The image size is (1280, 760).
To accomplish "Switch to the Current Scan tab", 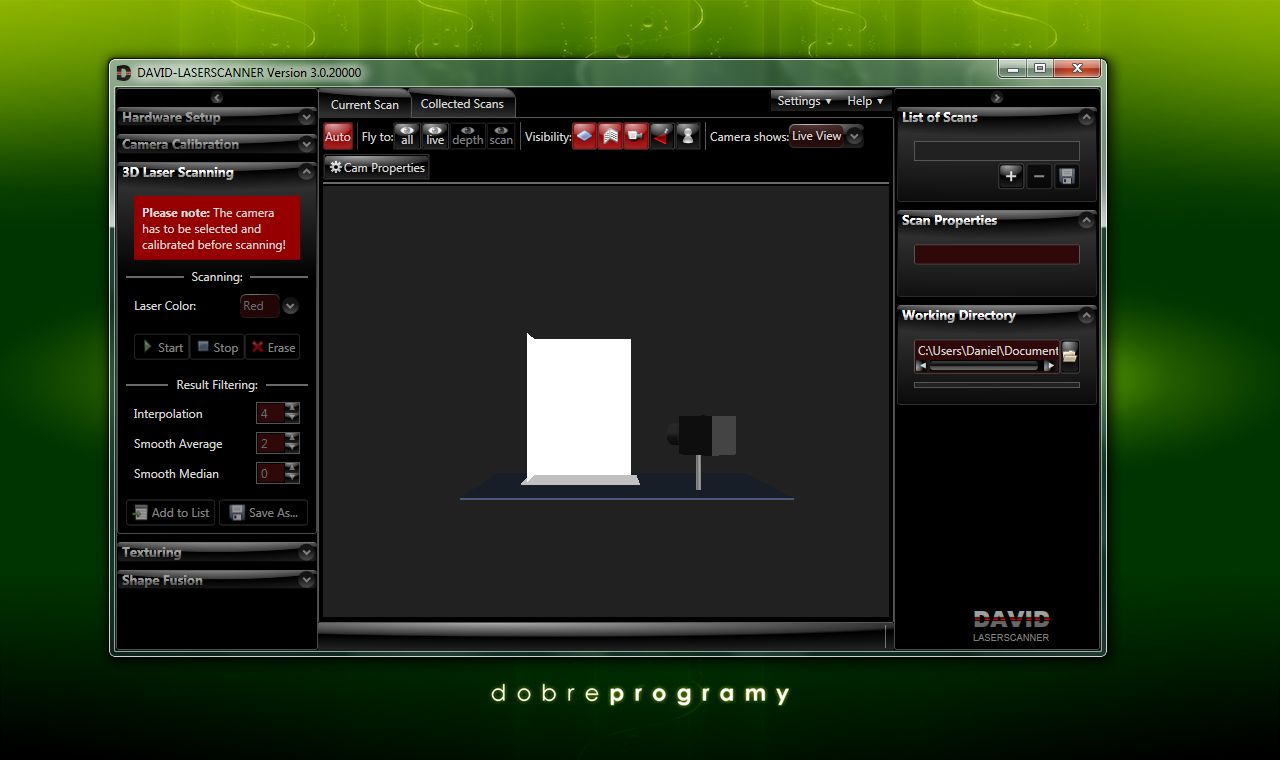I will [x=365, y=104].
